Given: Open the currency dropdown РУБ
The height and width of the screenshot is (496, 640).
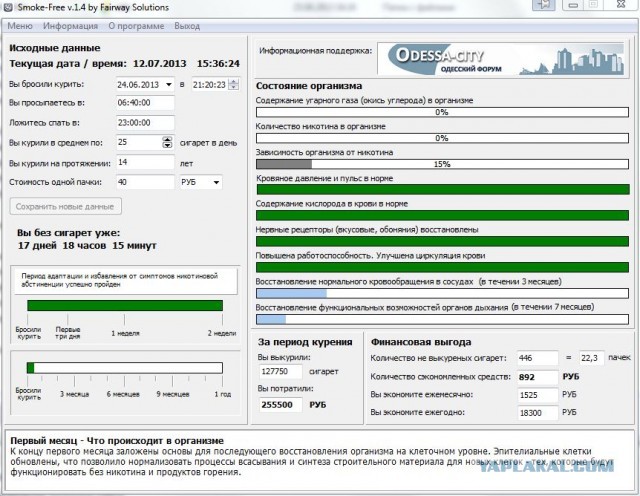Looking at the screenshot, I should [x=201, y=182].
